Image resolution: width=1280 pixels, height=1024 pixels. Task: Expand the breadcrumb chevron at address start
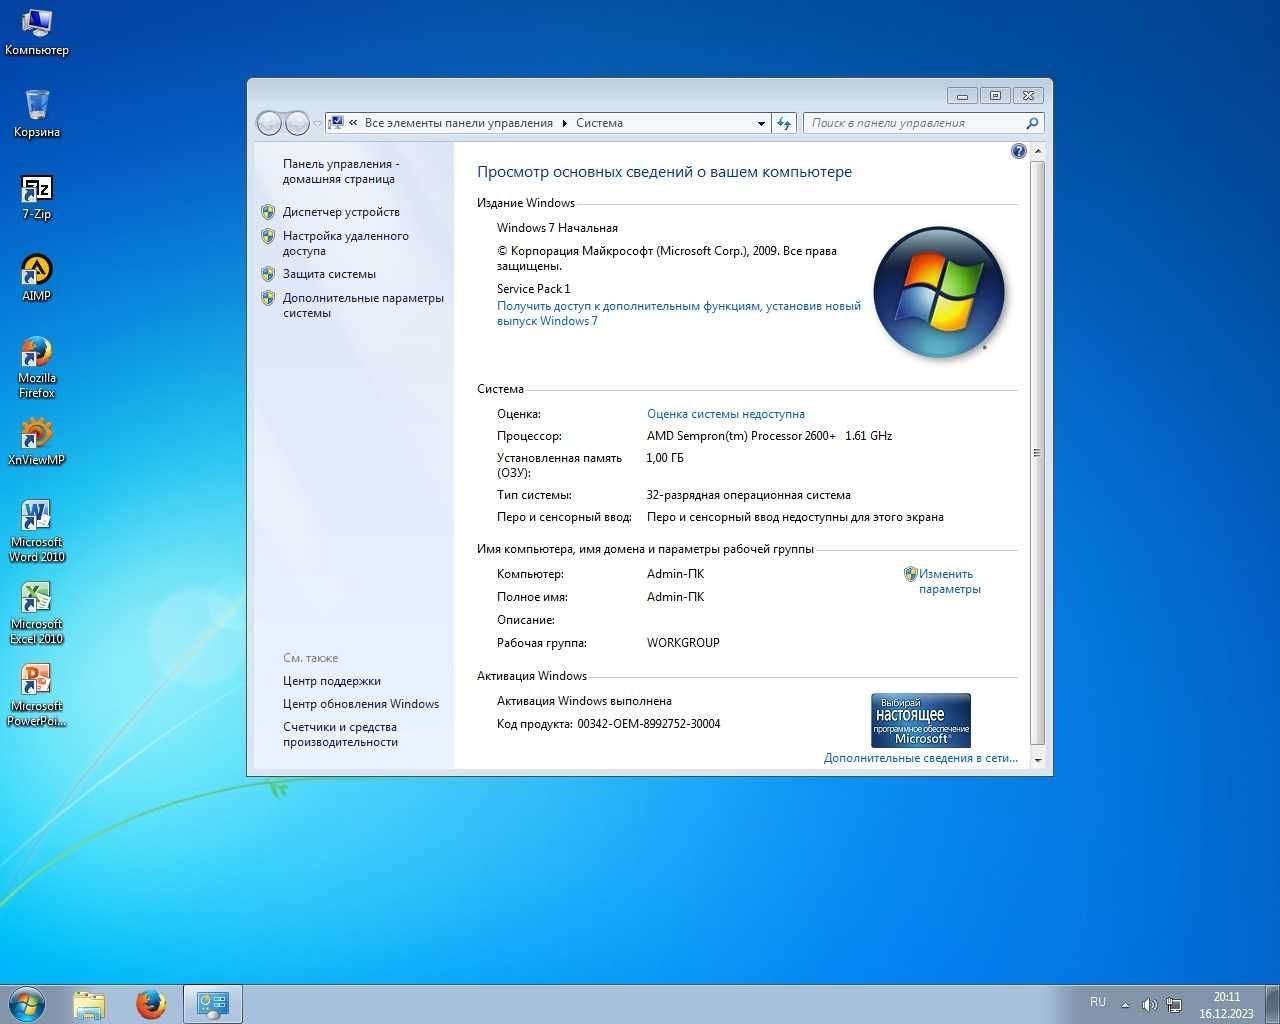click(x=353, y=123)
